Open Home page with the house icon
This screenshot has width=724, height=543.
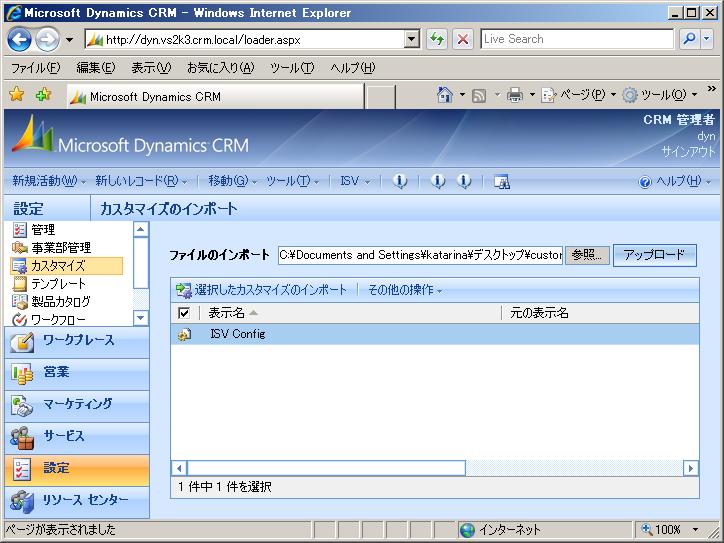coord(444,95)
